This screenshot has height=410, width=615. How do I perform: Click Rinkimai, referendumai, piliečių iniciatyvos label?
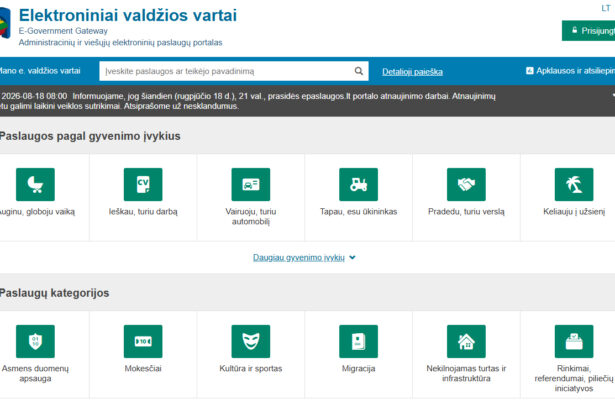574,378
